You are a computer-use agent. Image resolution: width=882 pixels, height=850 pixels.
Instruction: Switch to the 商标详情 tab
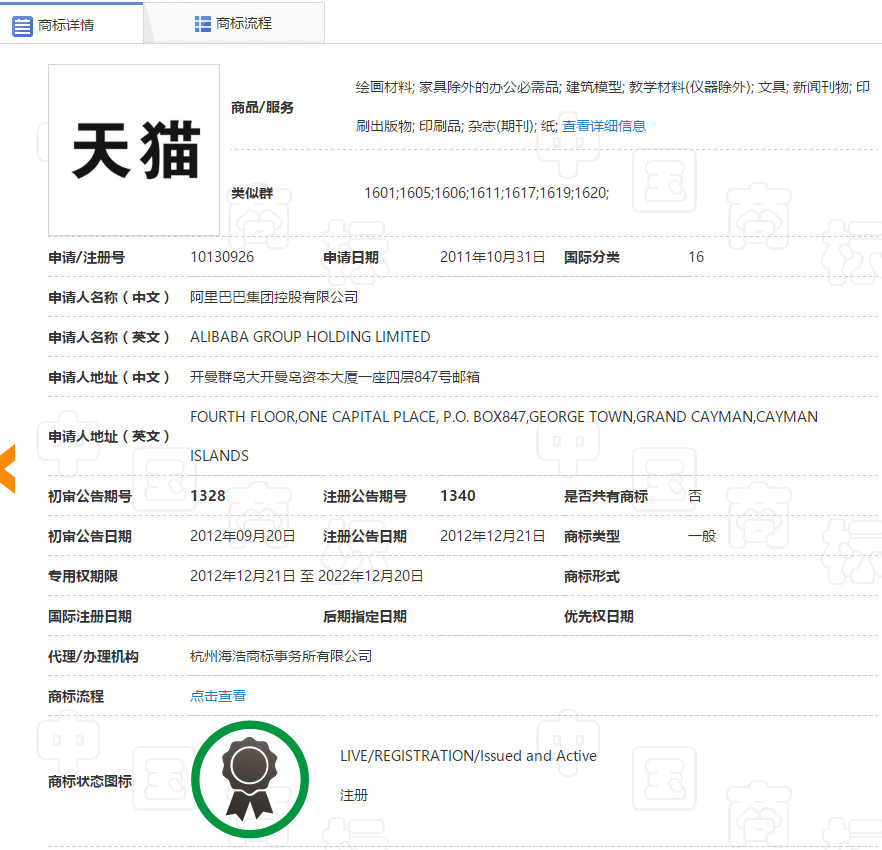point(71,24)
